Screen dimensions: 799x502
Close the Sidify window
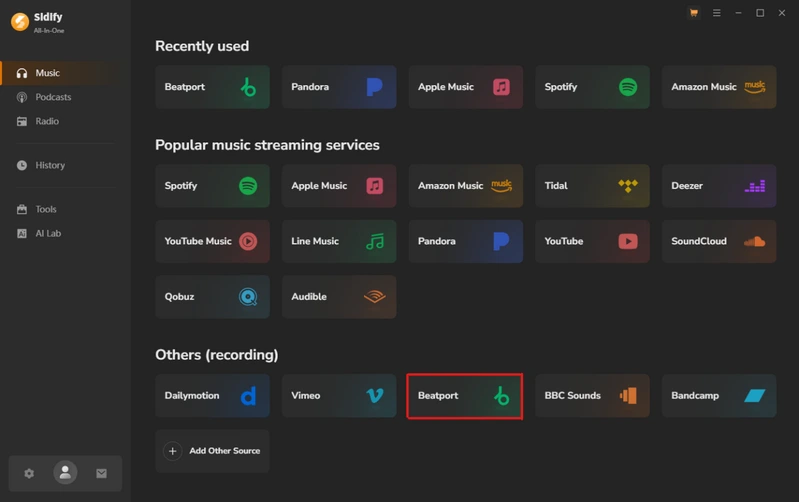click(782, 13)
